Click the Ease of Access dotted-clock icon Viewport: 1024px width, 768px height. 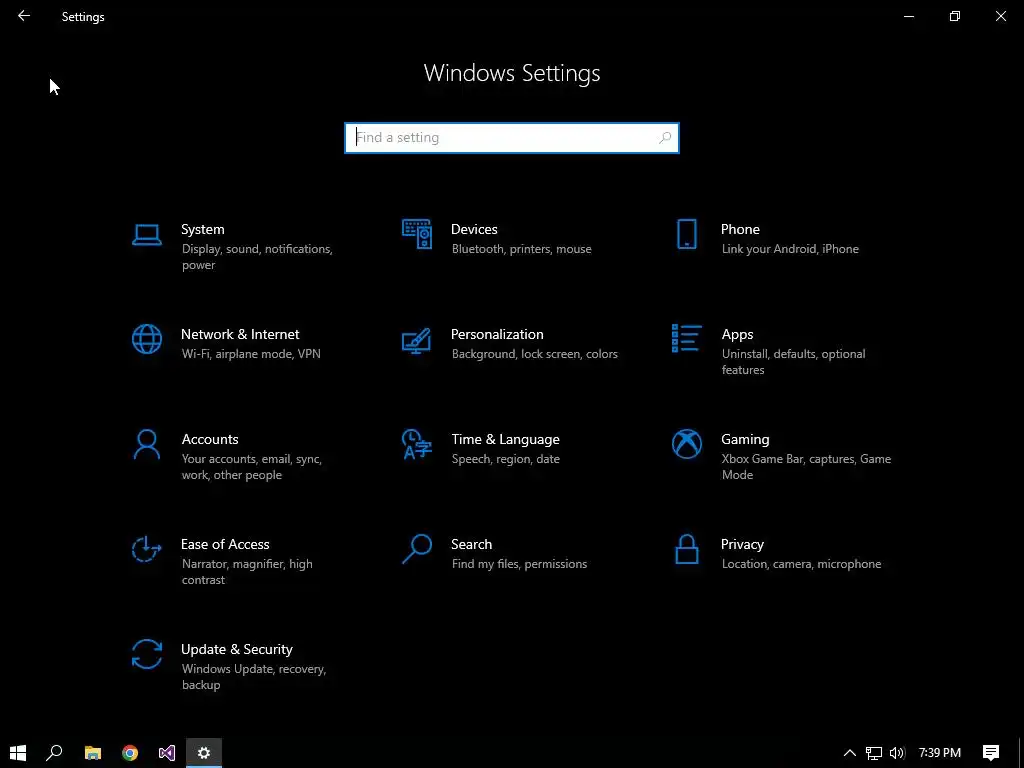click(x=146, y=549)
